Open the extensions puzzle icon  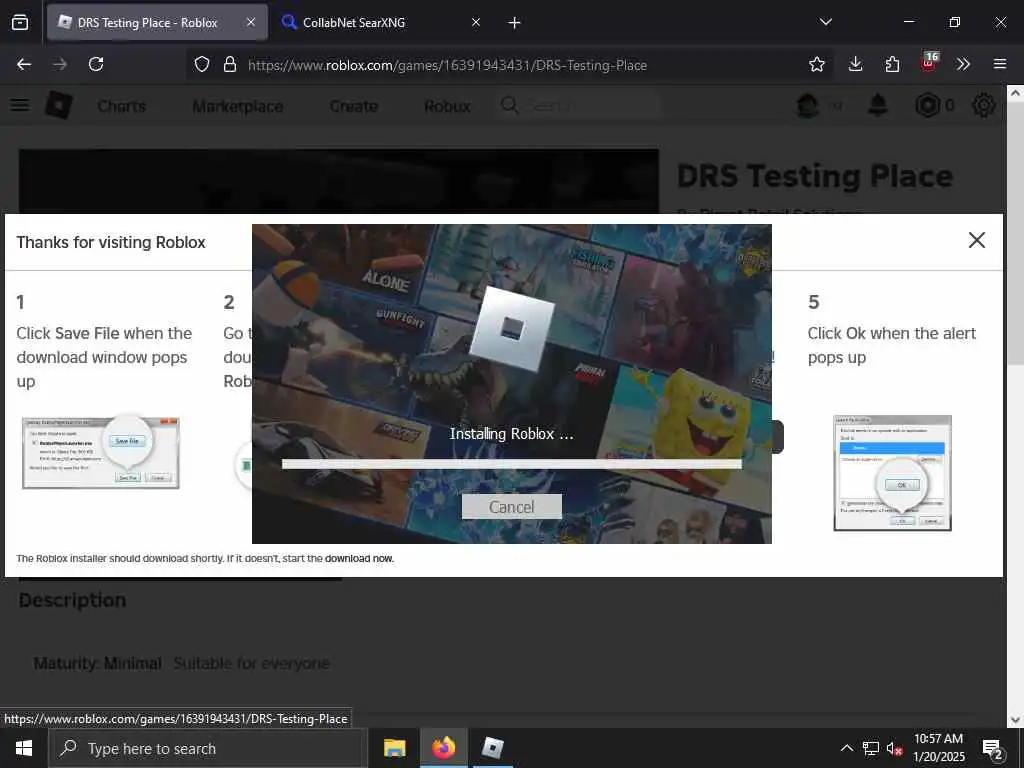coord(892,64)
